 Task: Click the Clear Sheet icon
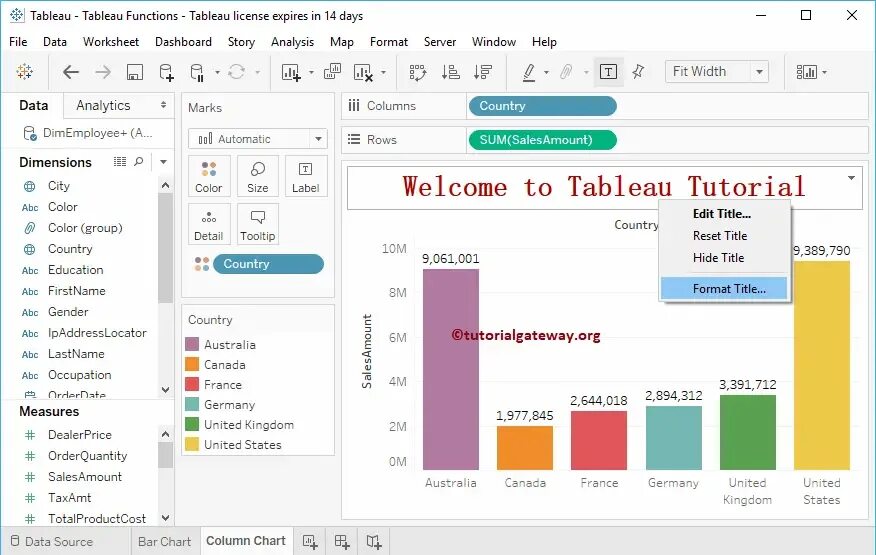coord(363,72)
